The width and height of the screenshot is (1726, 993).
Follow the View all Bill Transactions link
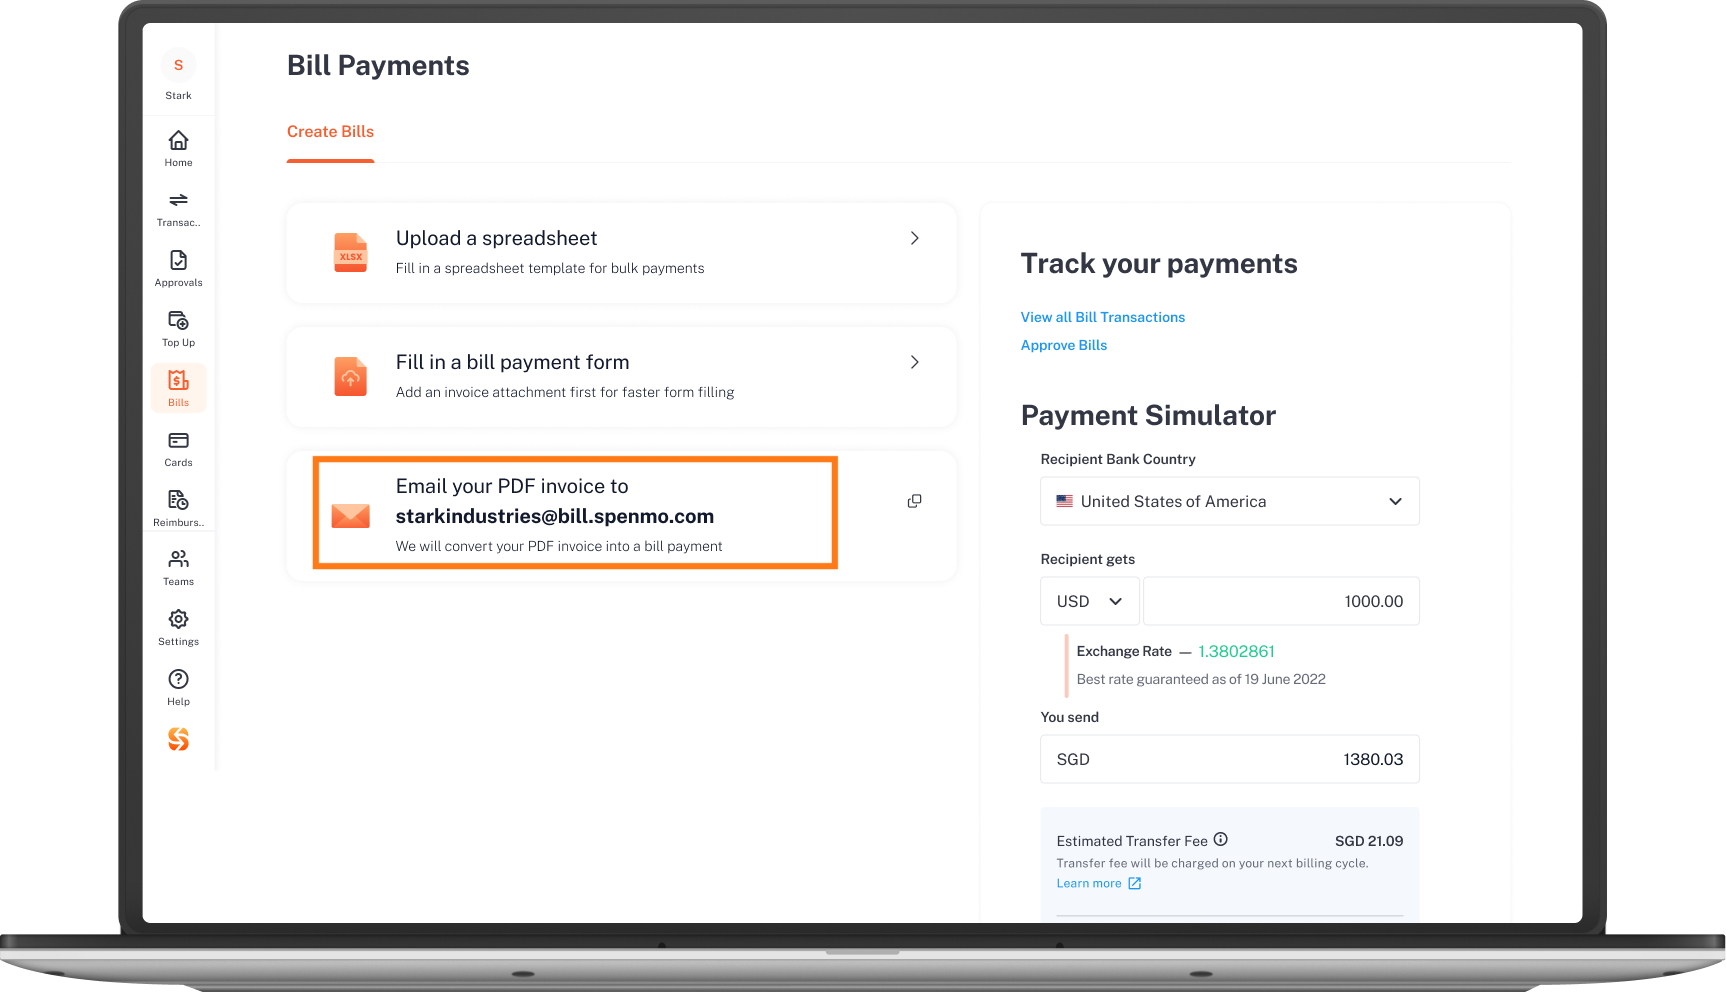(1102, 317)
